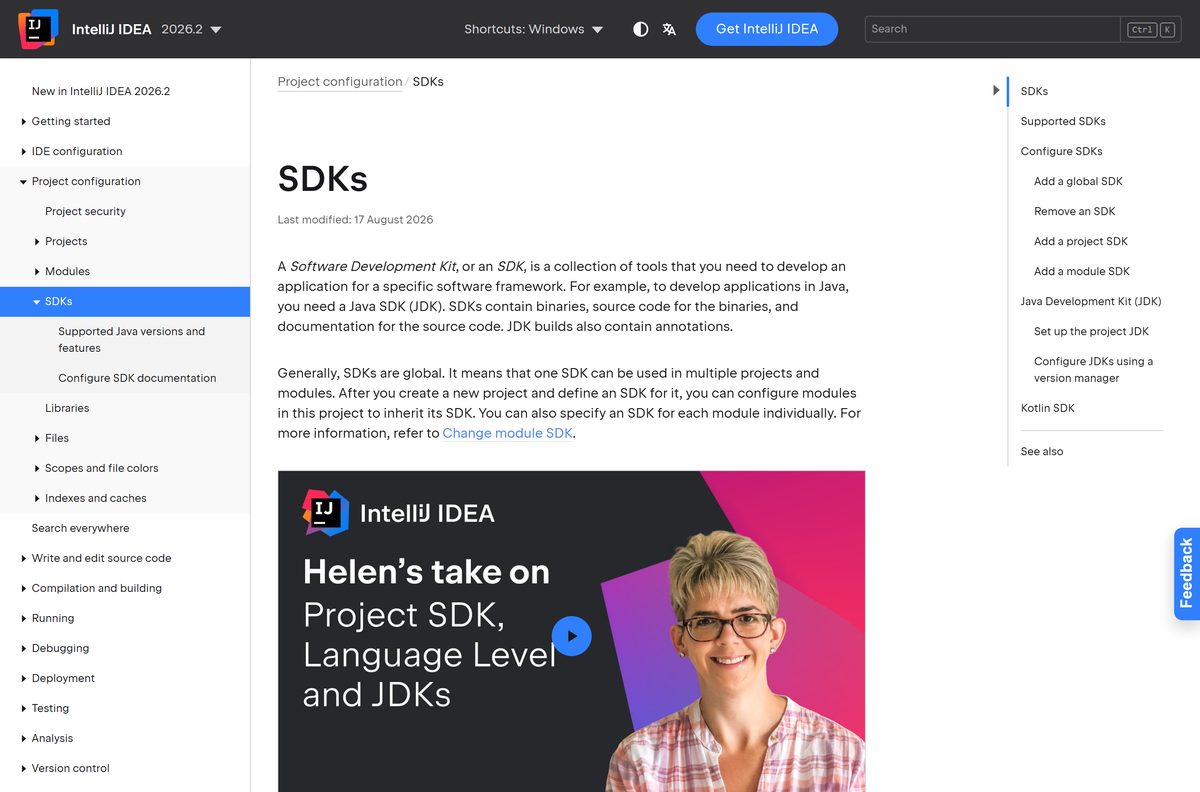Image resolution: width=1200 pixels, height=792 pixels.
Task: Collapse the SDKs tree node
Action: [x=37, y=301]
